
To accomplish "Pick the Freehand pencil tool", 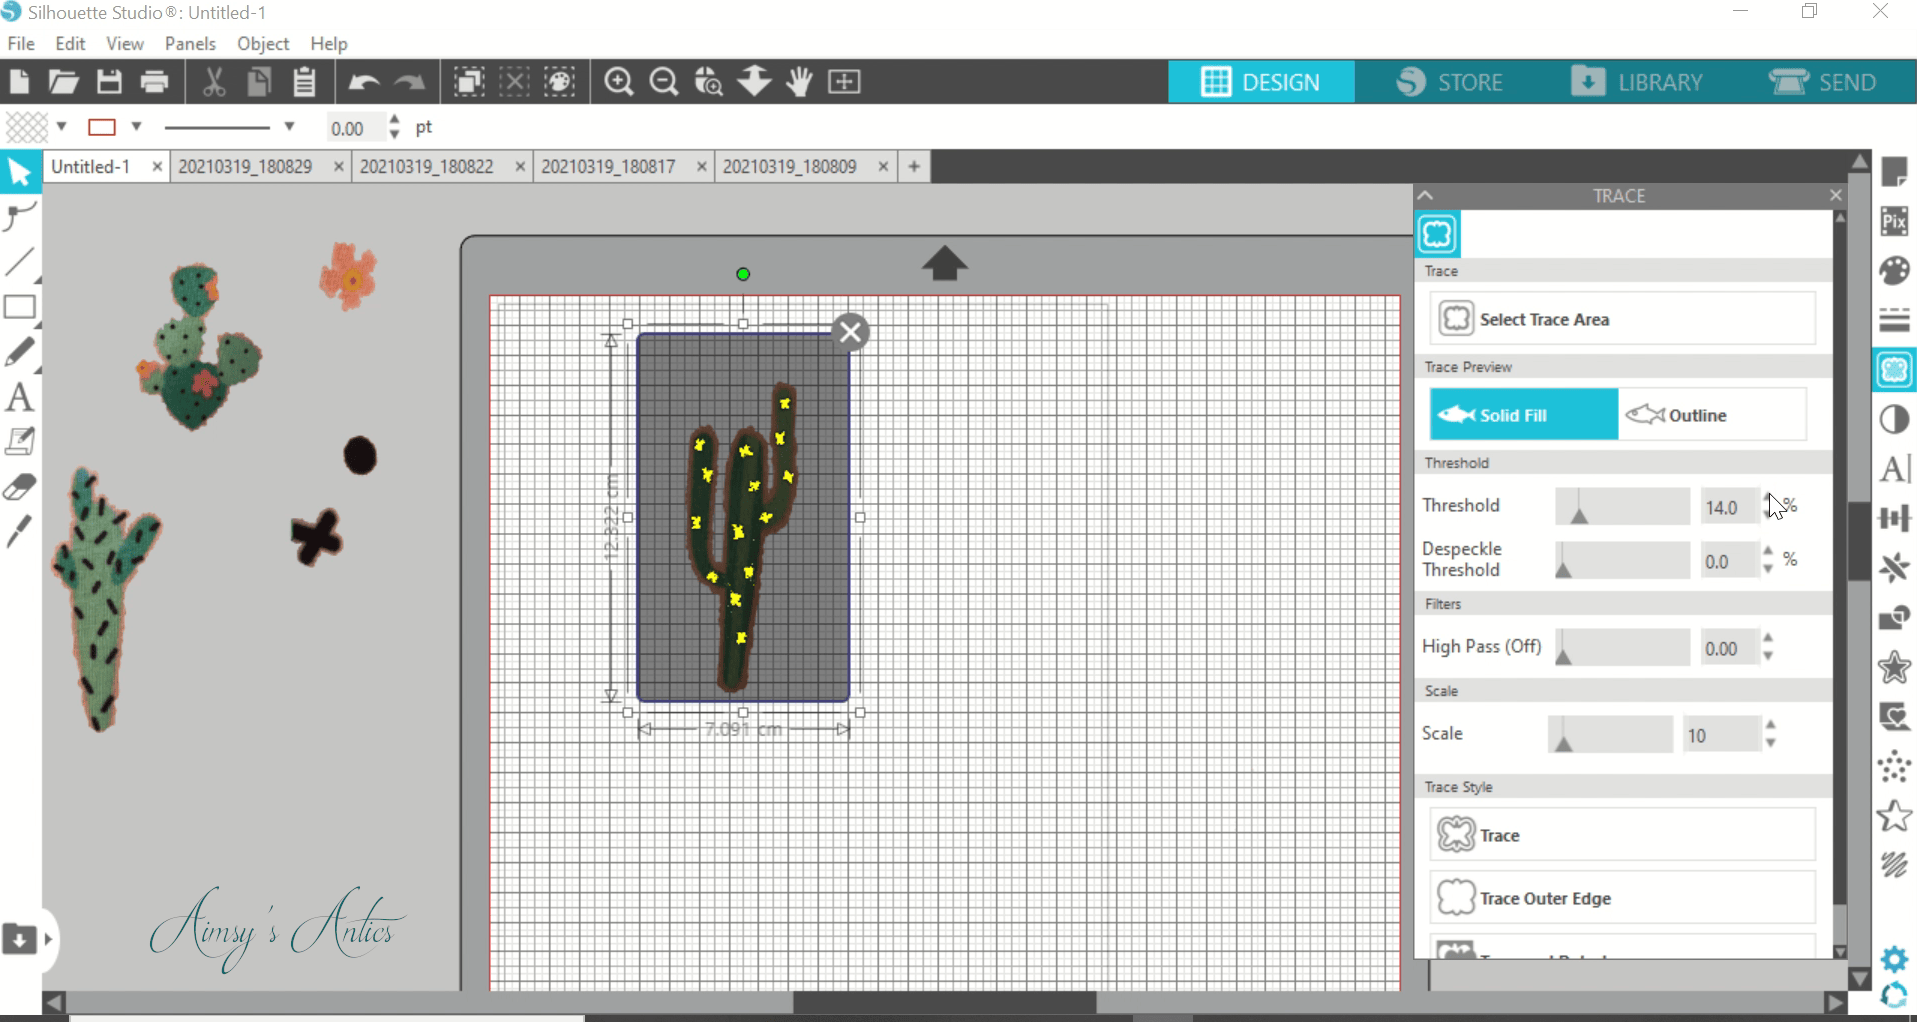I will pyautogui.click(x=20, y=352).
